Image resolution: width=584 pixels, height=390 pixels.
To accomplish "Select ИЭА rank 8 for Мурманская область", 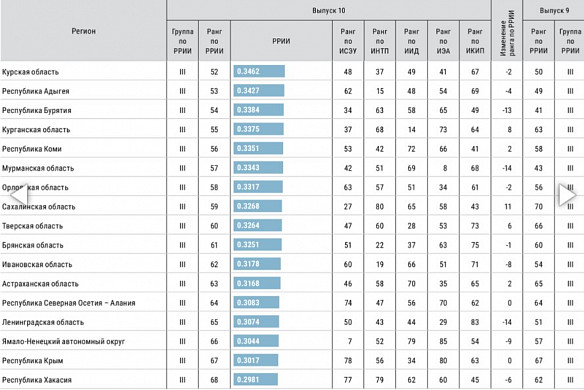I will coord(445,168).
